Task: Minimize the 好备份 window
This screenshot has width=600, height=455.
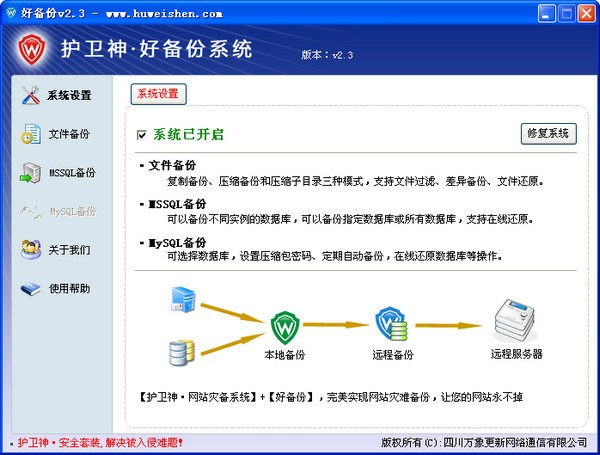Action: (x=545, y=14)
